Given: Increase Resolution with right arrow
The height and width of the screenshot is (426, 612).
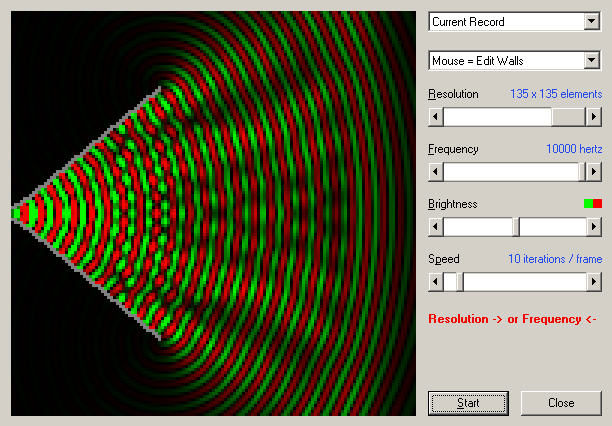Looking at the screenshot, I should click(594, 116).
